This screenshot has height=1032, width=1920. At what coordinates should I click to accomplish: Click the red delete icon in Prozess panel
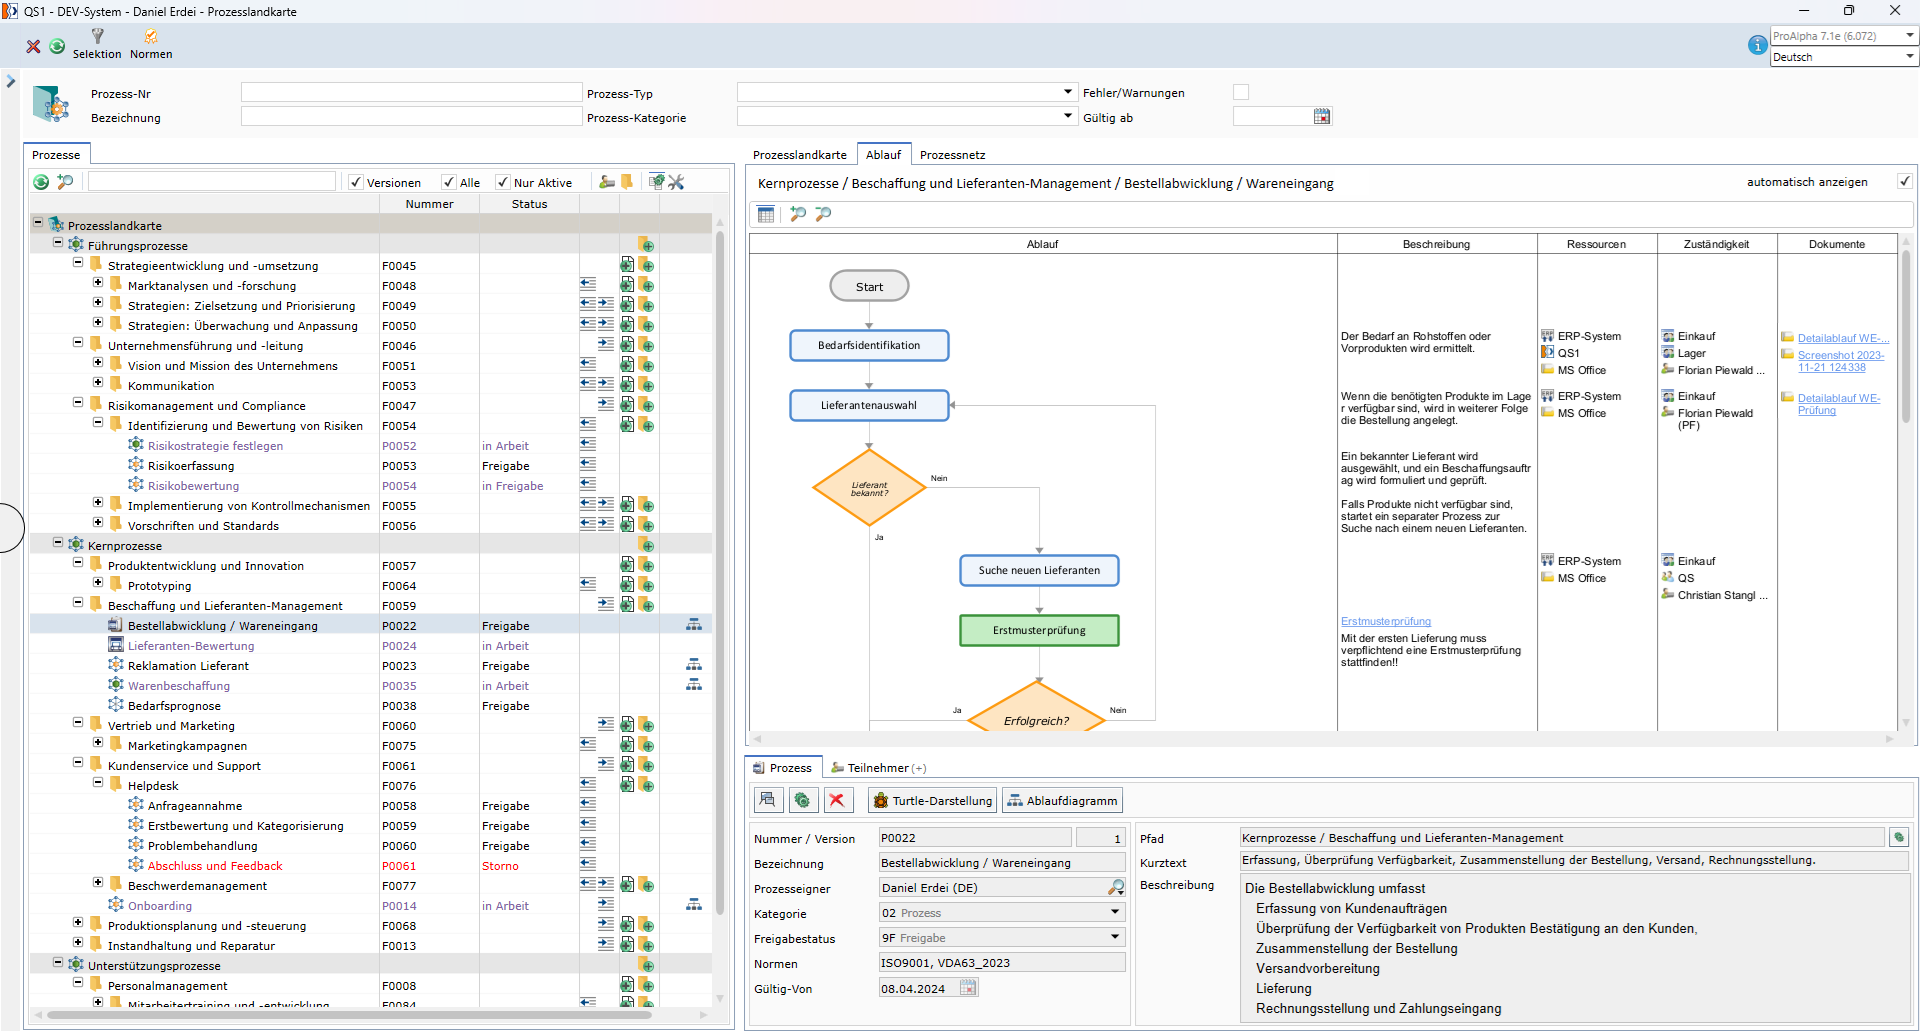[837, 800]
